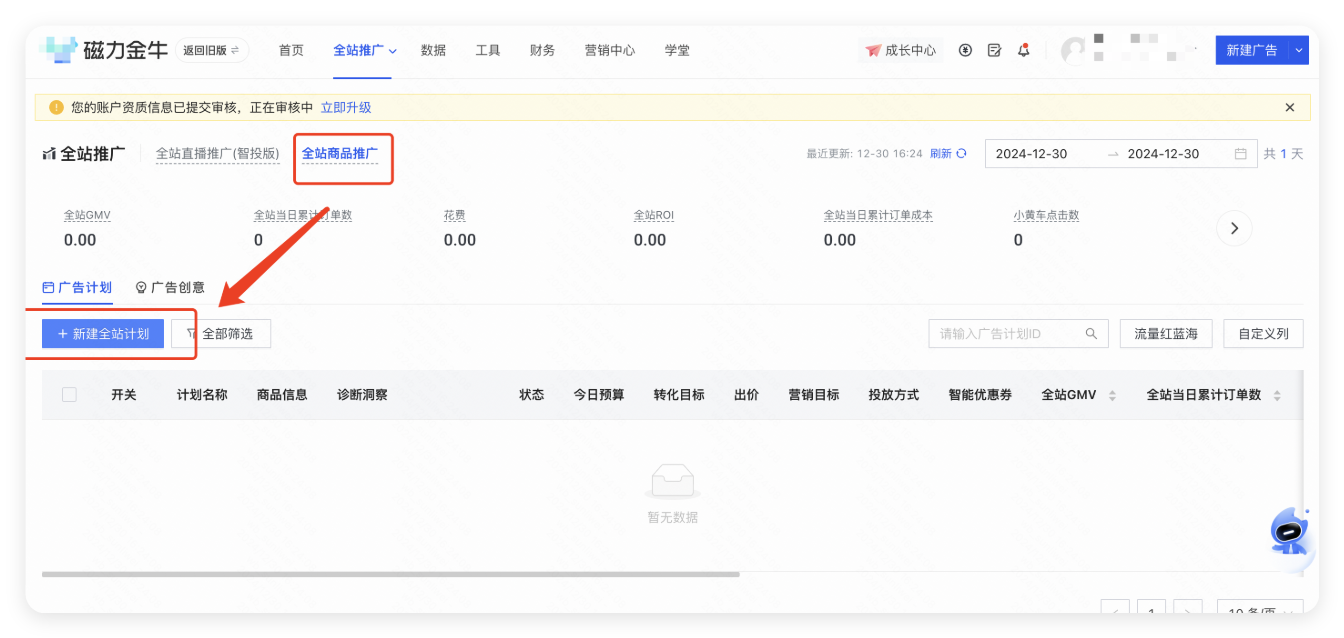This screenshot has width=1344, height=638.
Task: Click the 立即升级 link
Action: pyautogui.click(x=346, y=107)
